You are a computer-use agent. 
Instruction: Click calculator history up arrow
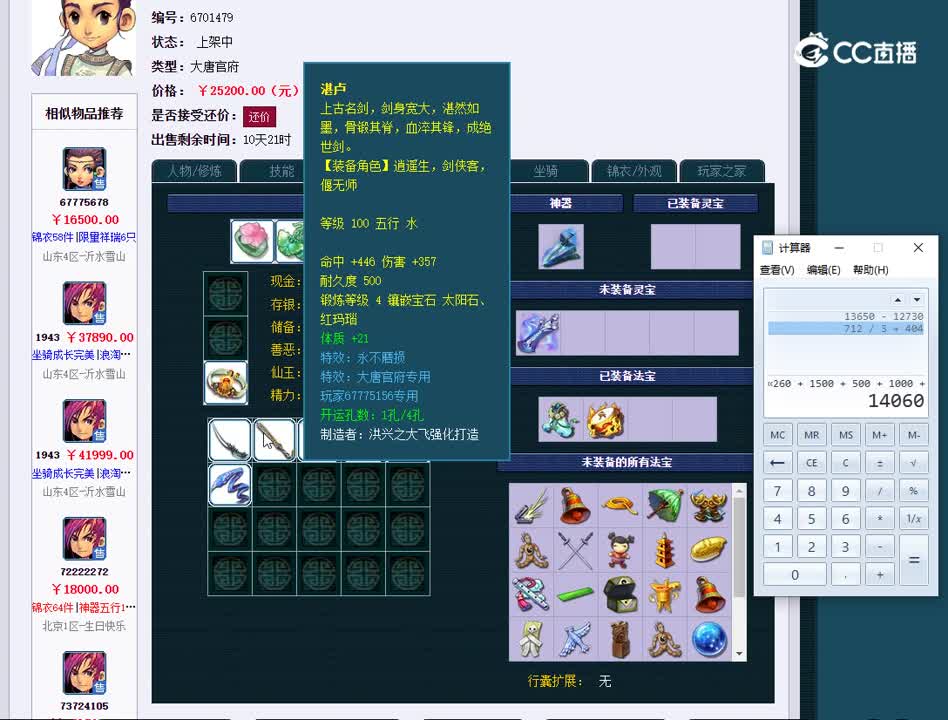[x=898, y=299]
